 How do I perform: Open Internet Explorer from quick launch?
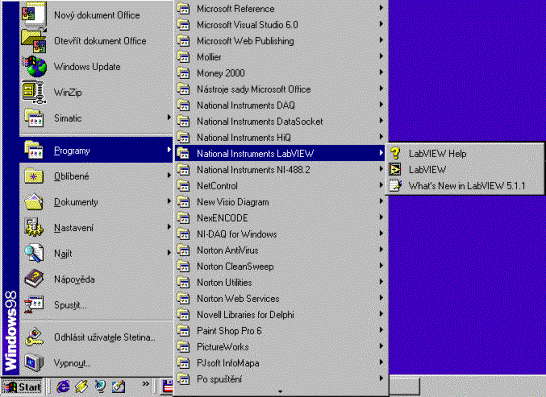click(63, 387)
